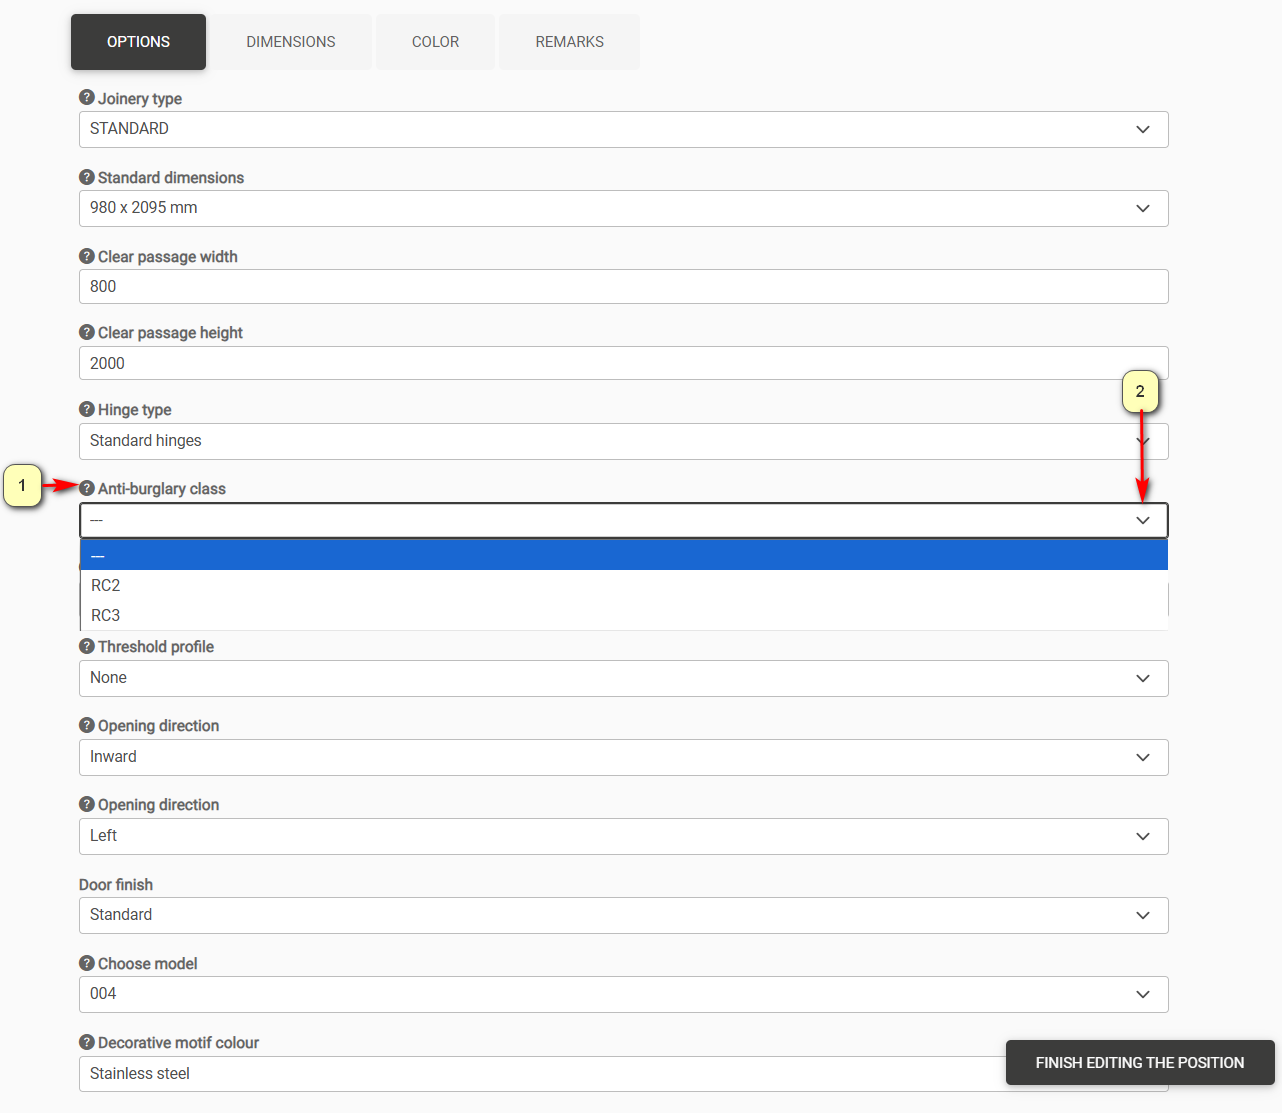The image size is (1282, 1113).
Task: Click help icon beside Standard dimensions
Action: (87, 177)
